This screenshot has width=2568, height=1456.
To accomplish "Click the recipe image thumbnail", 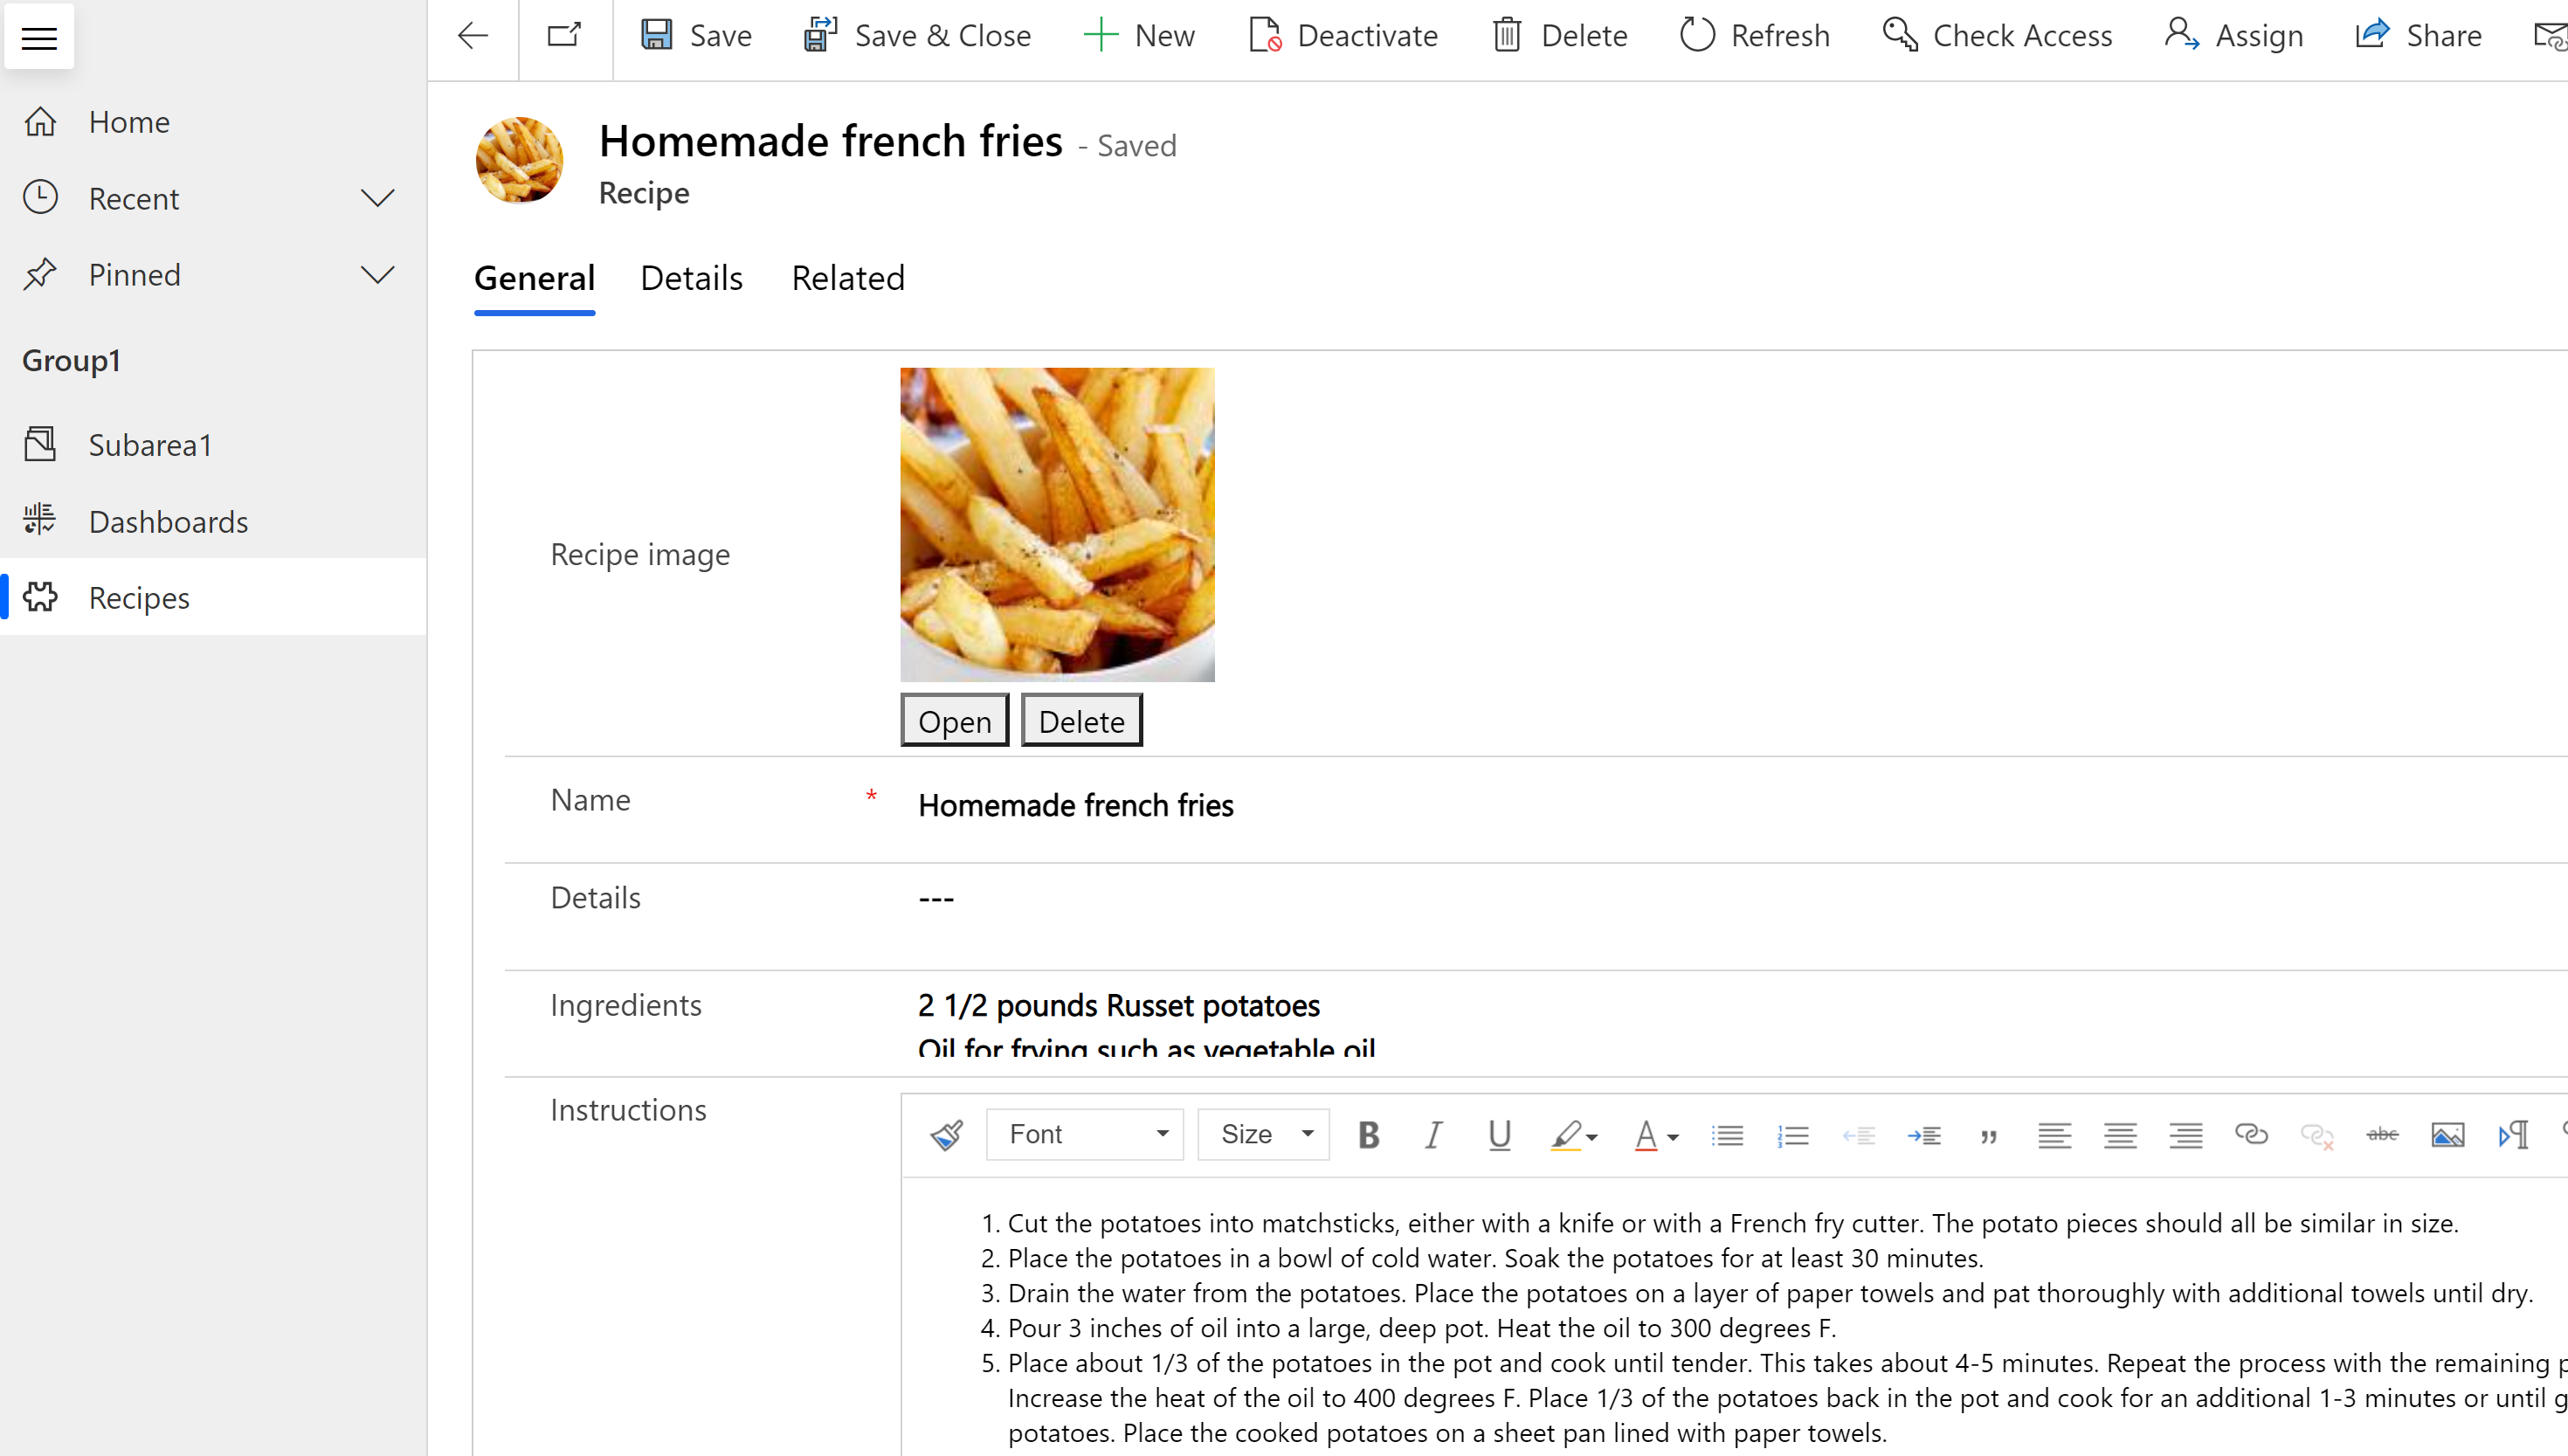I will point(1059,523).
